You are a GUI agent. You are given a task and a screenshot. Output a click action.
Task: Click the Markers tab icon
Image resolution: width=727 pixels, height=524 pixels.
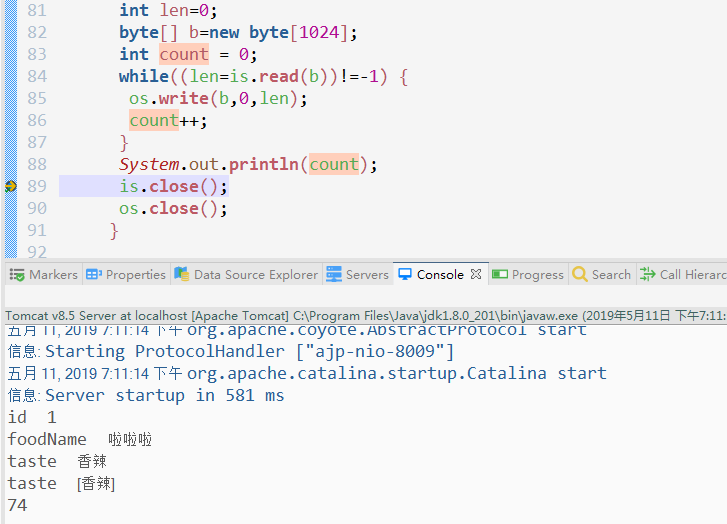(17, 275)
